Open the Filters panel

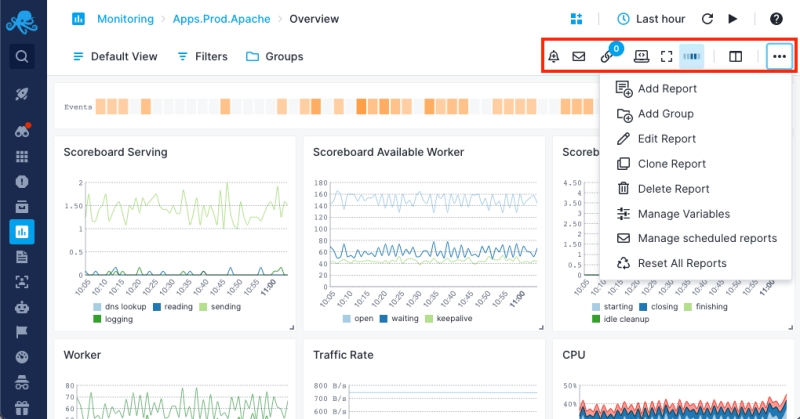[x=202, y=56]
